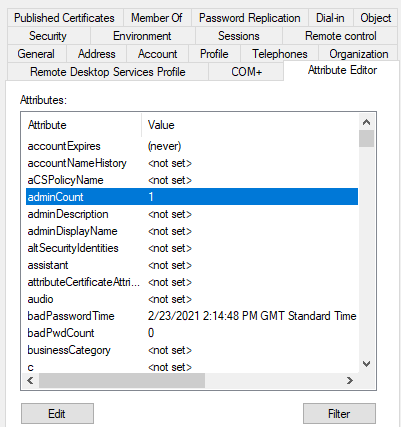Select the badPasswordTime attribute row

[x=192, y=316]
